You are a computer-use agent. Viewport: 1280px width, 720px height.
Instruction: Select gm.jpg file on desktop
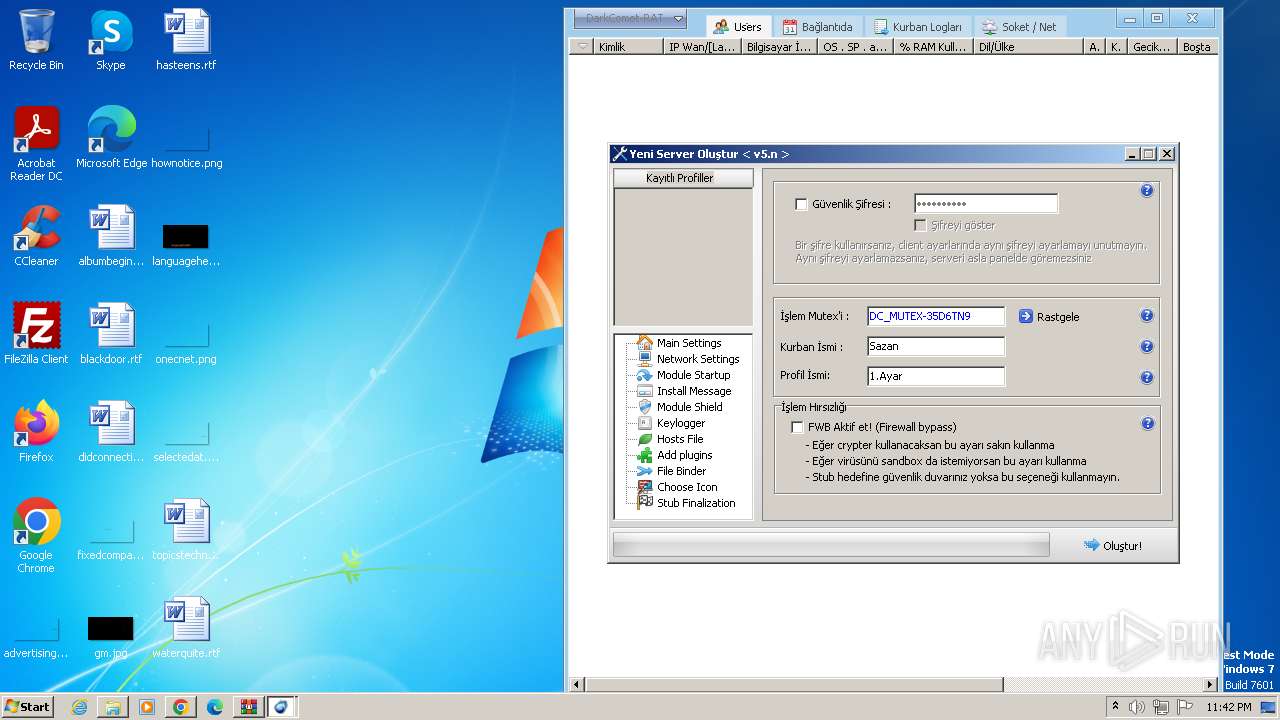click(111, 636)
